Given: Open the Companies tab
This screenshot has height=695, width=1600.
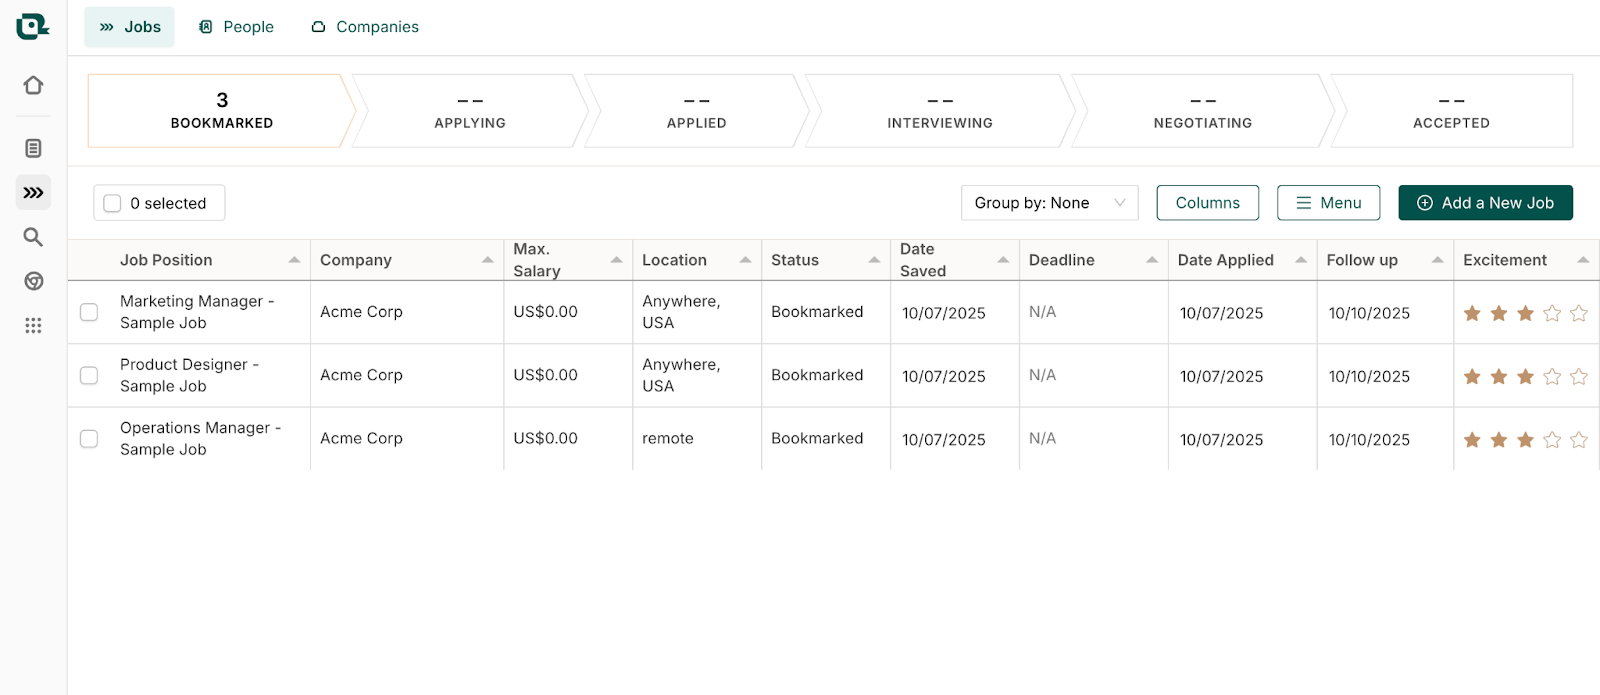Looking at the screenshot, I should 365,27.
